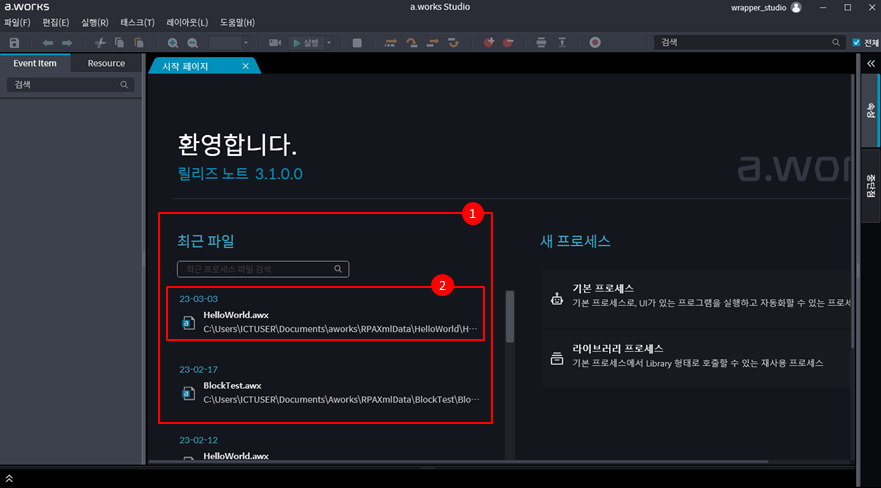Image resolution: width=881 pixels, height=488 pixels.
Task: Click the copy icon in the toolbar
Action: click(119, 43)
